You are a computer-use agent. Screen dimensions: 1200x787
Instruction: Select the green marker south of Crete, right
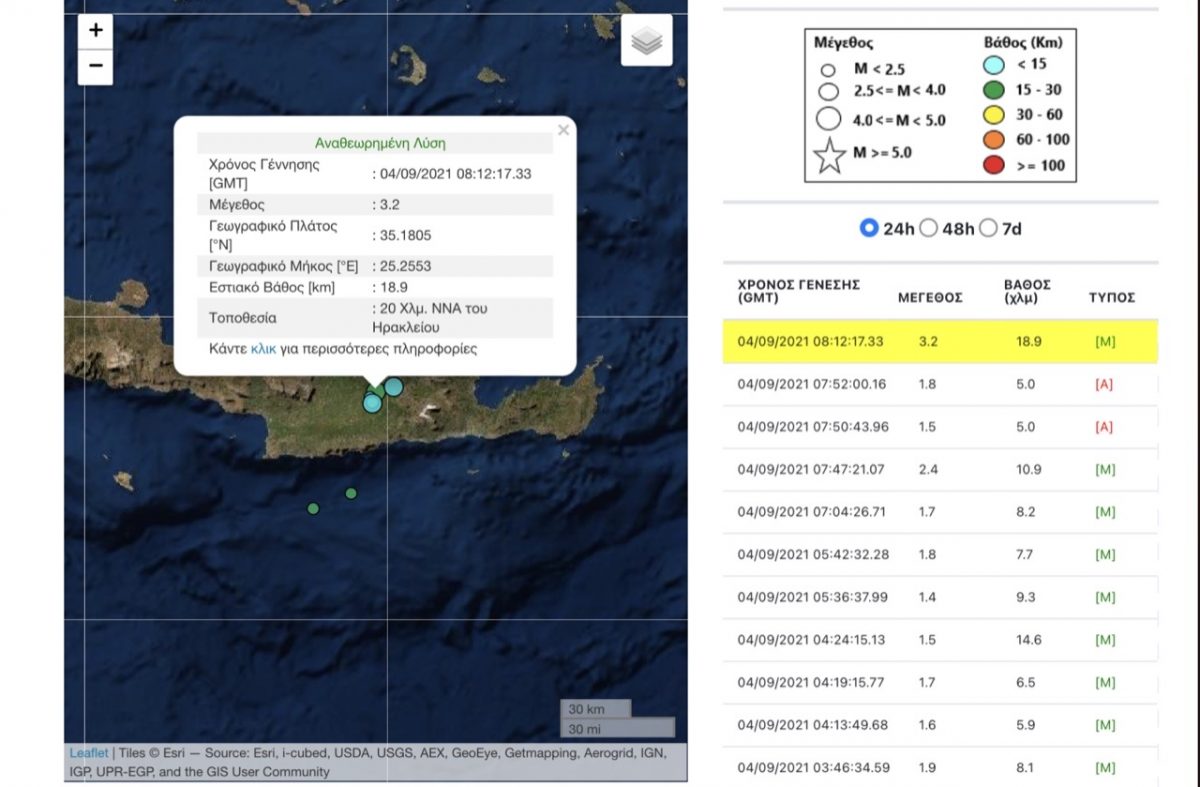pyautogui.click(x=351, y=493)
